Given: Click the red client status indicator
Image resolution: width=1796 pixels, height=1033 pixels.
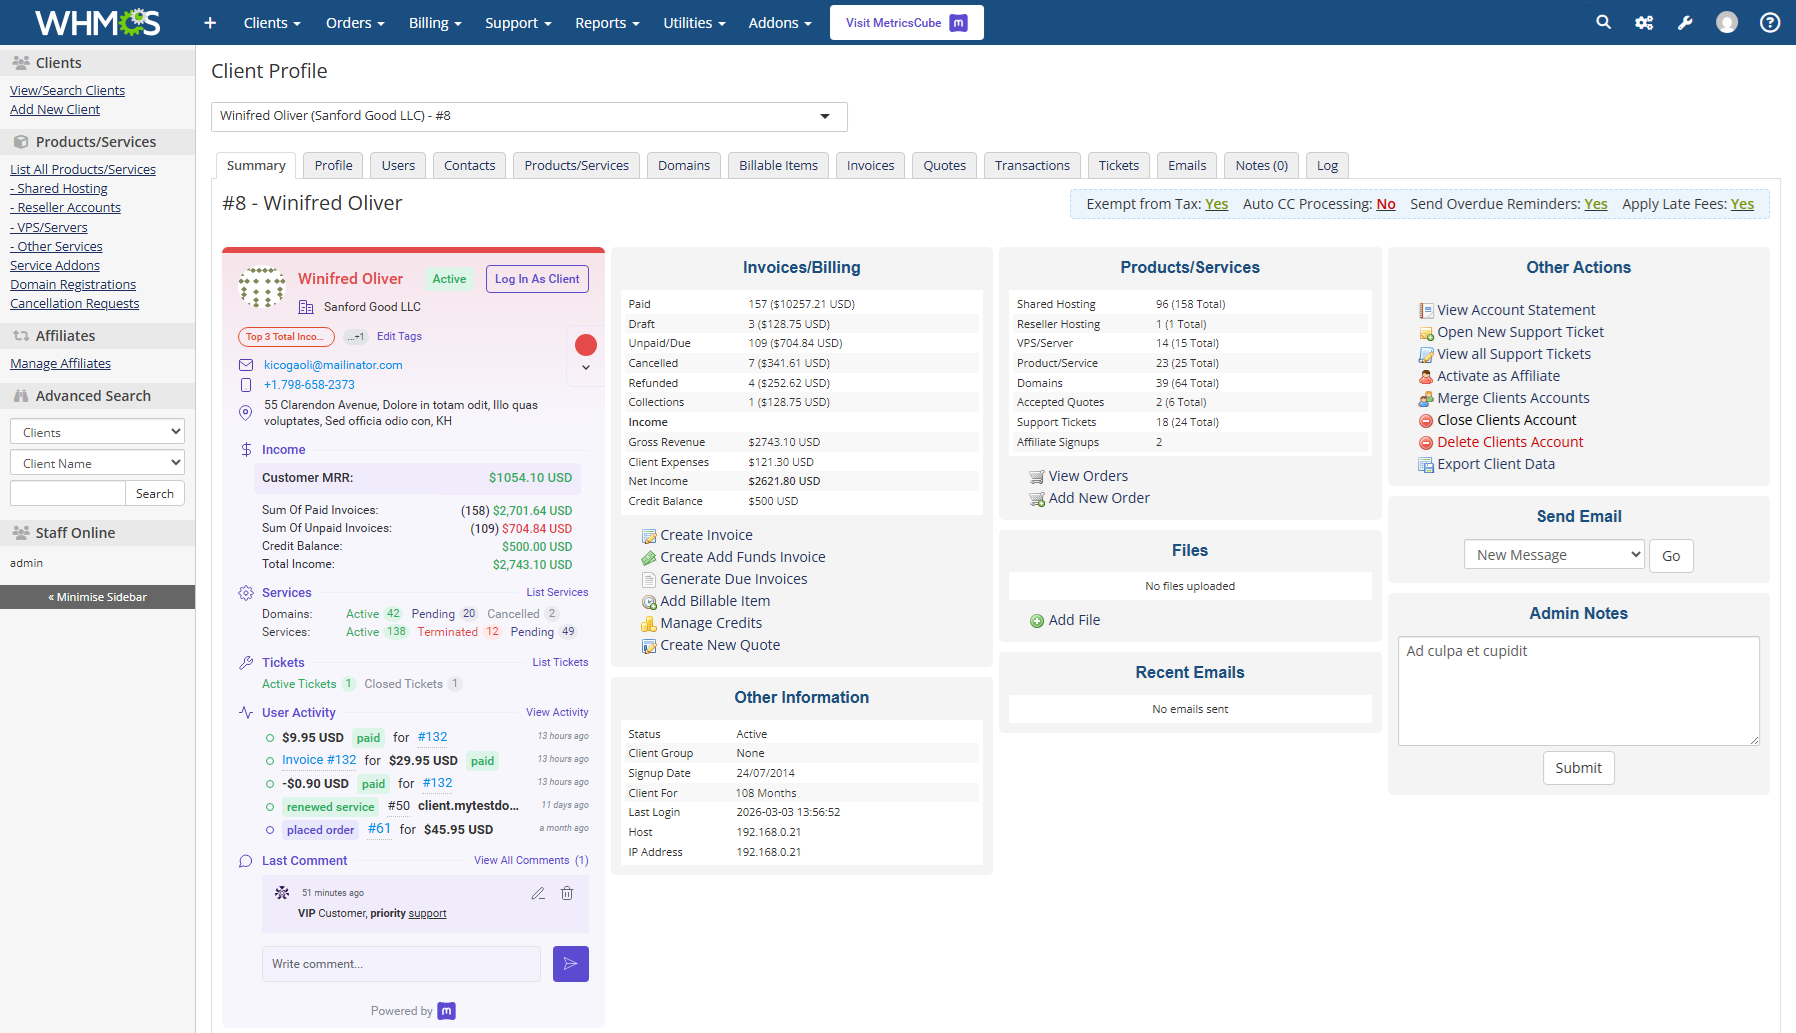Looking at the screenshot, I should (585, 344).
